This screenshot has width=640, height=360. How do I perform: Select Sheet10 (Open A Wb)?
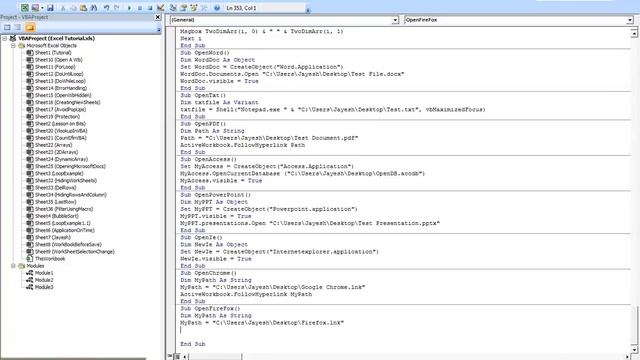point(58,60)
